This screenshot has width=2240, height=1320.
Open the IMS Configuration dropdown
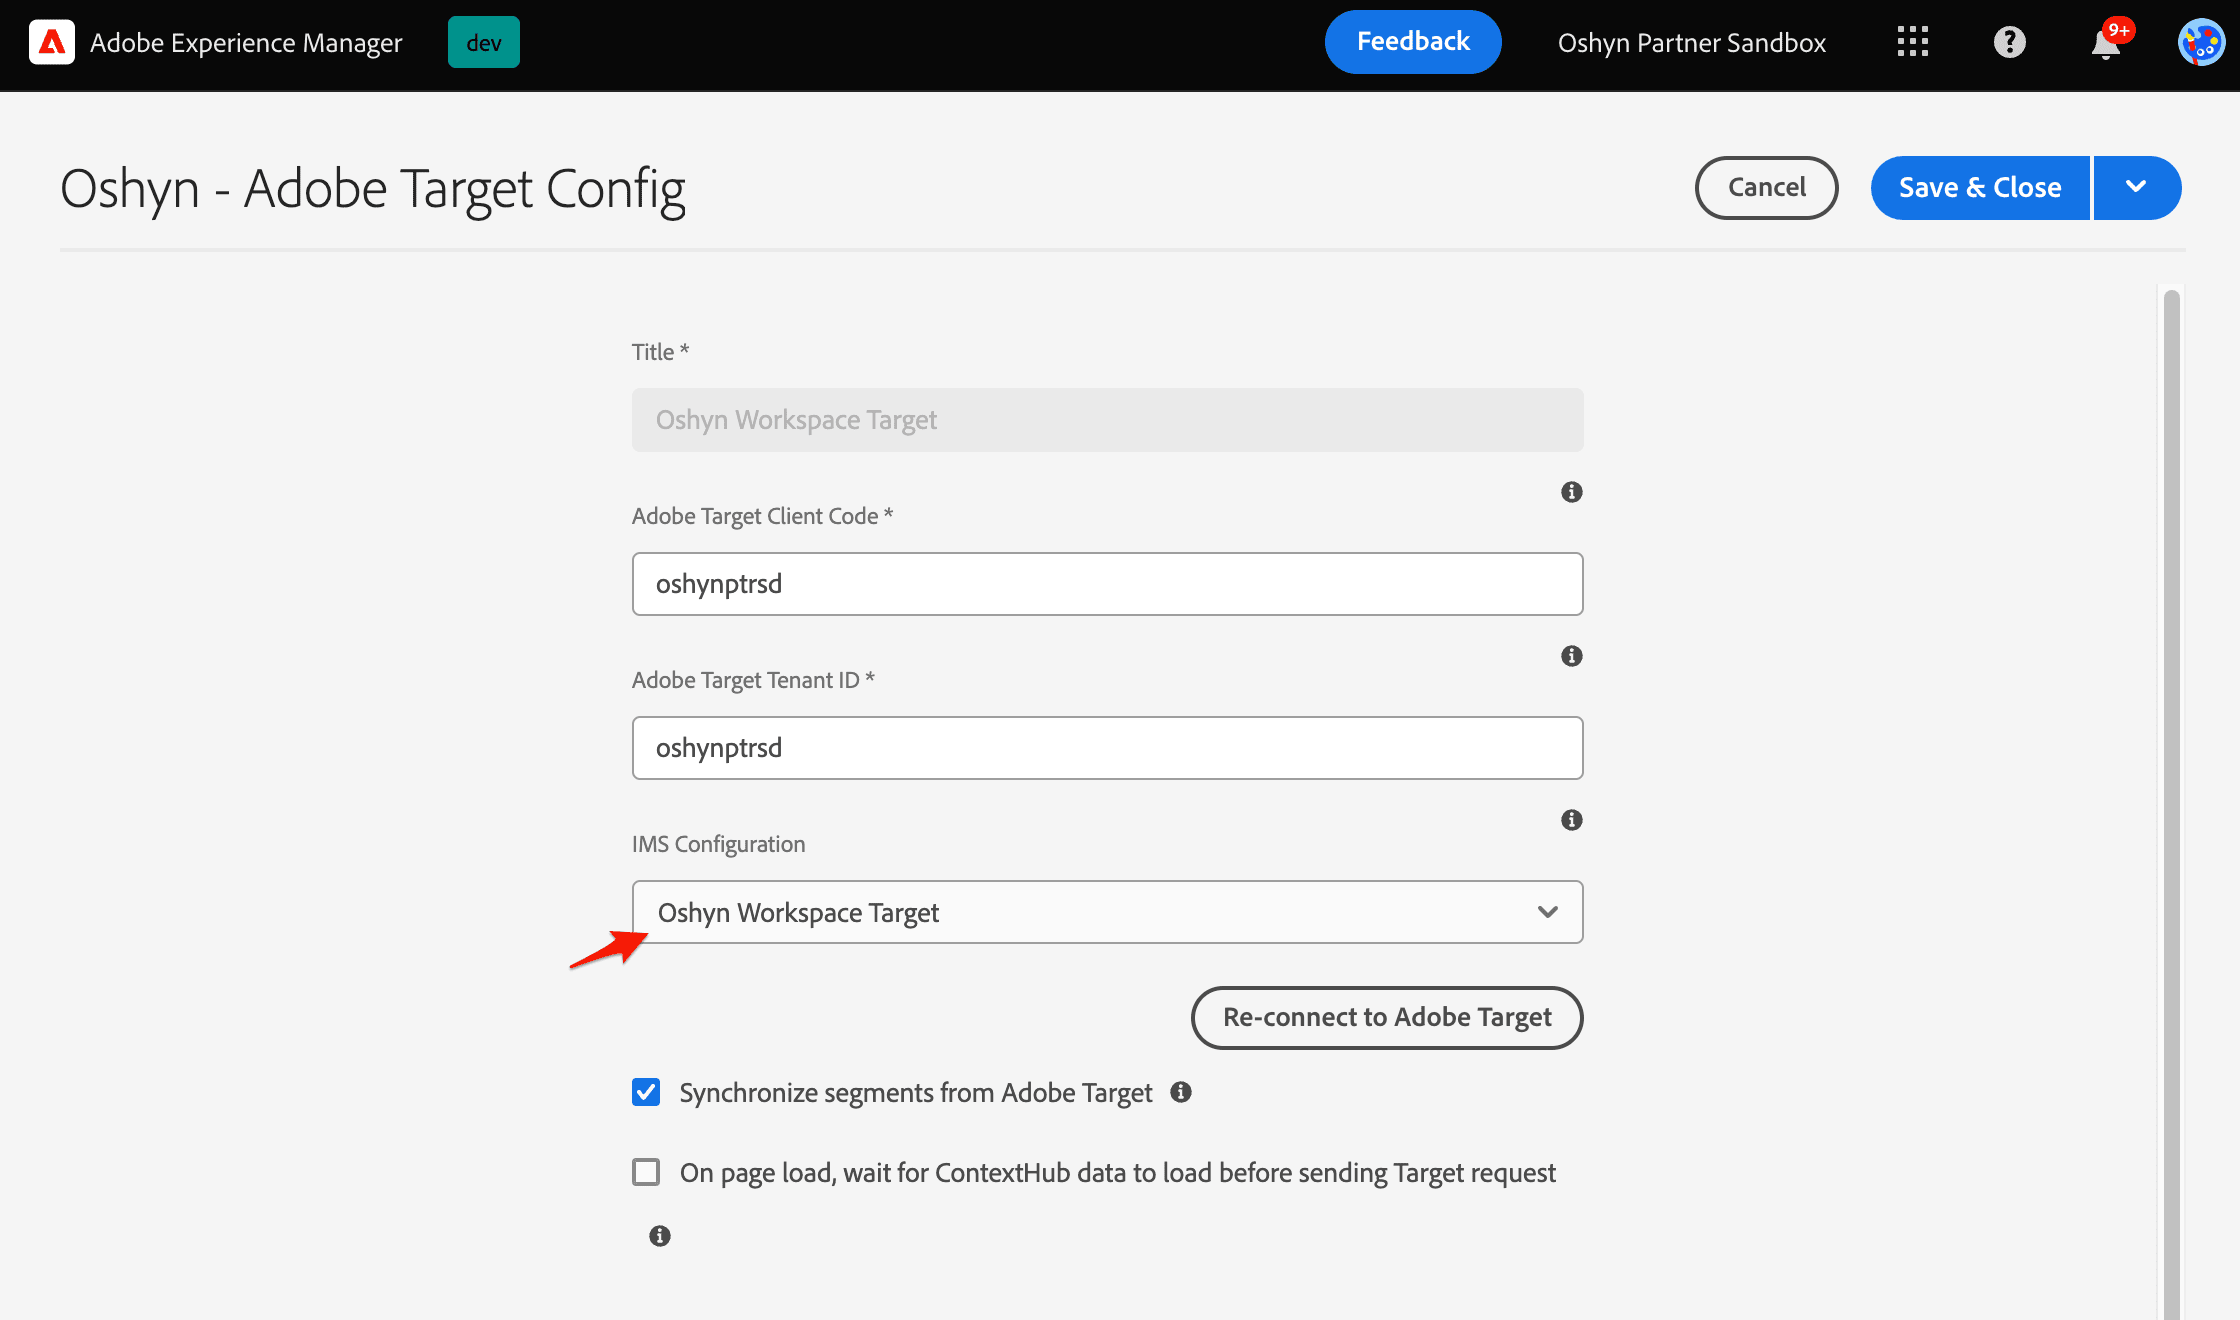[1107, 912]
